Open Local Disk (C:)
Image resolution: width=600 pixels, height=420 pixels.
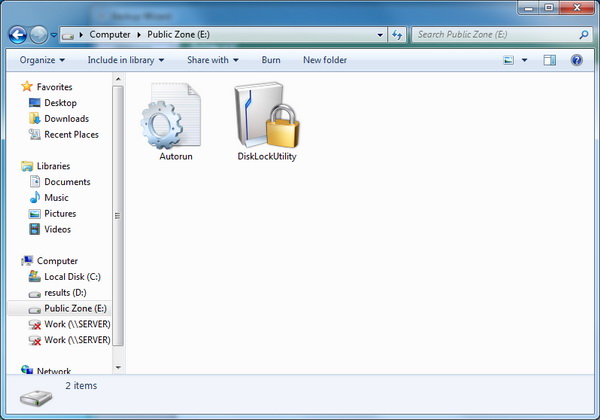[72, 277]
